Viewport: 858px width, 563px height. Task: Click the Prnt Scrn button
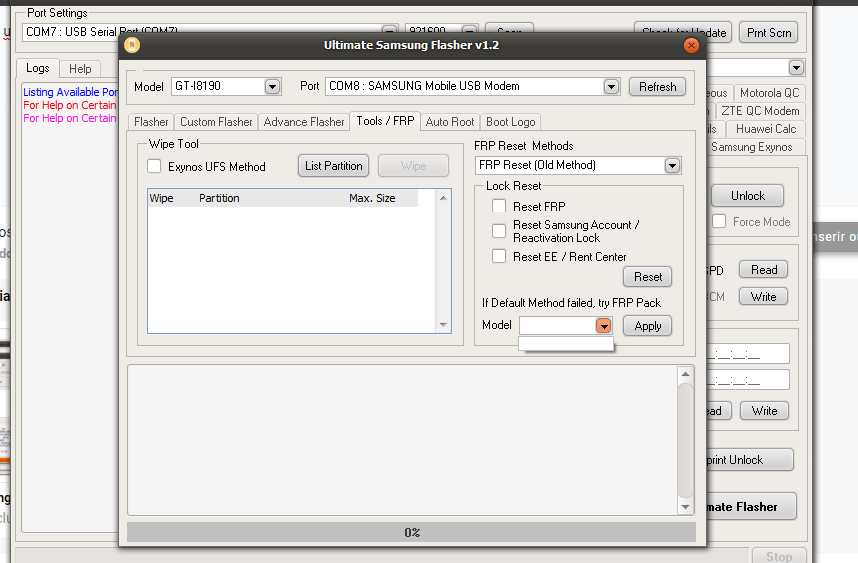point(769,33)
